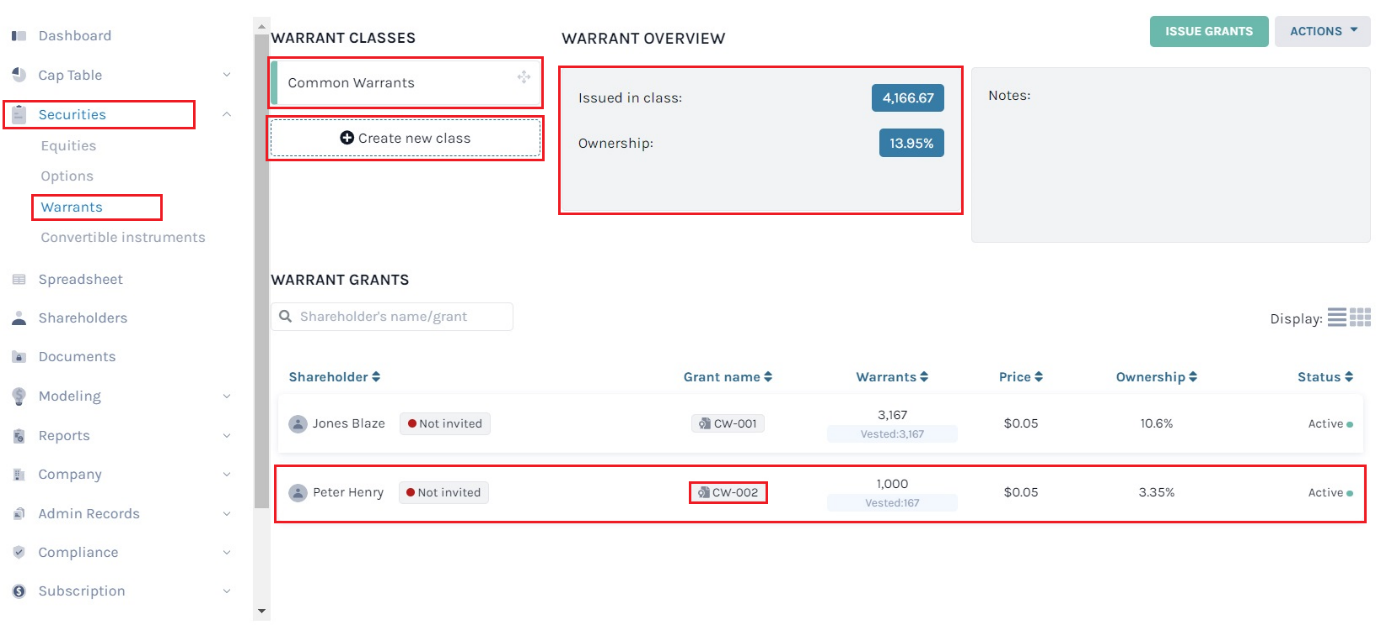Click the ISSUE GRANTS button
The image size is (1381, 630).
(1209, 31)
